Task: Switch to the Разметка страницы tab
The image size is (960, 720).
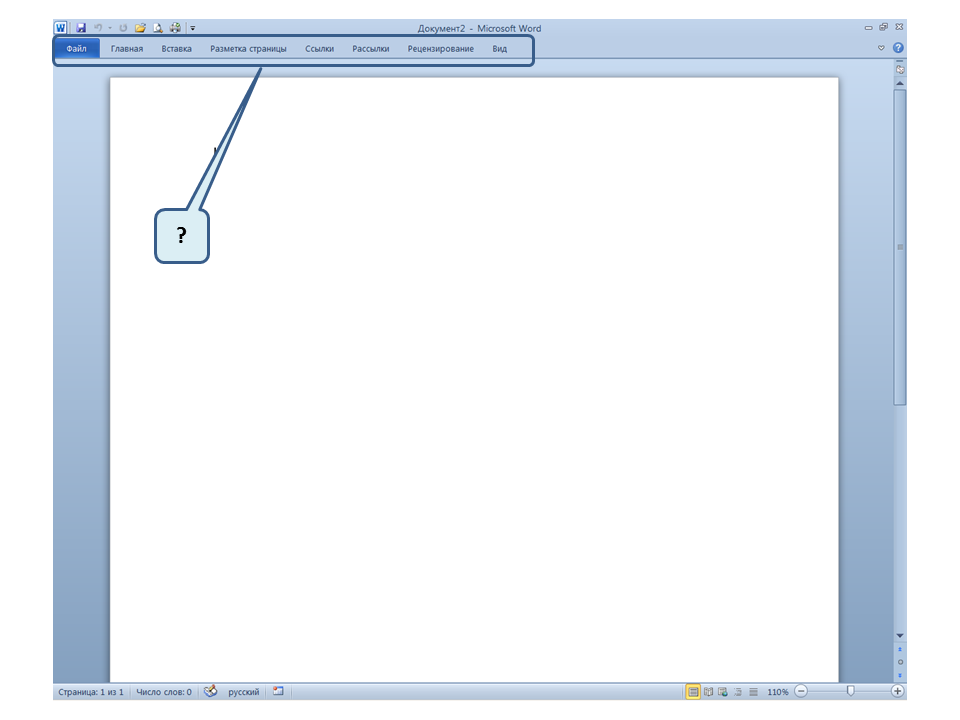Action: click(248, 48)
